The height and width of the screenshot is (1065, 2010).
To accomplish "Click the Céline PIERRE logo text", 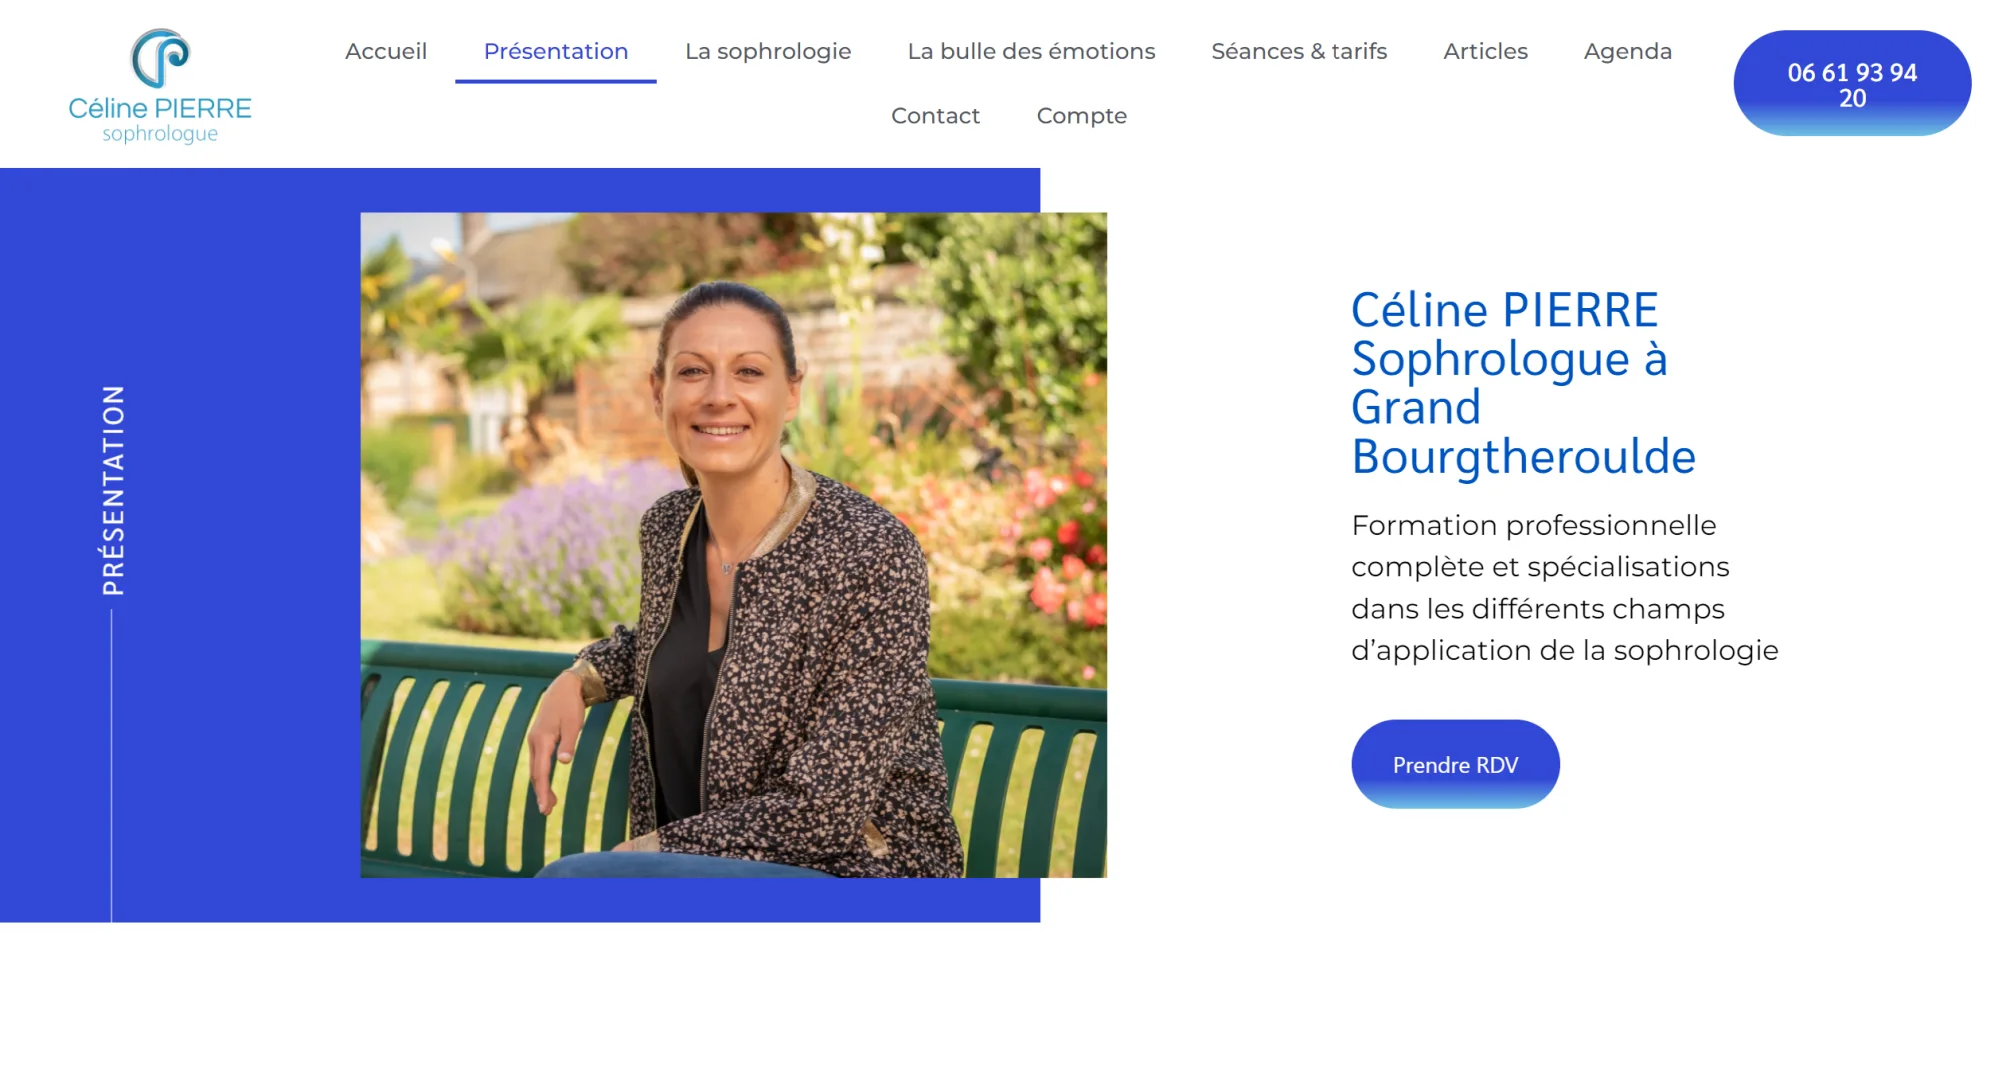I will pyautogui.click(x=160, y=108).
